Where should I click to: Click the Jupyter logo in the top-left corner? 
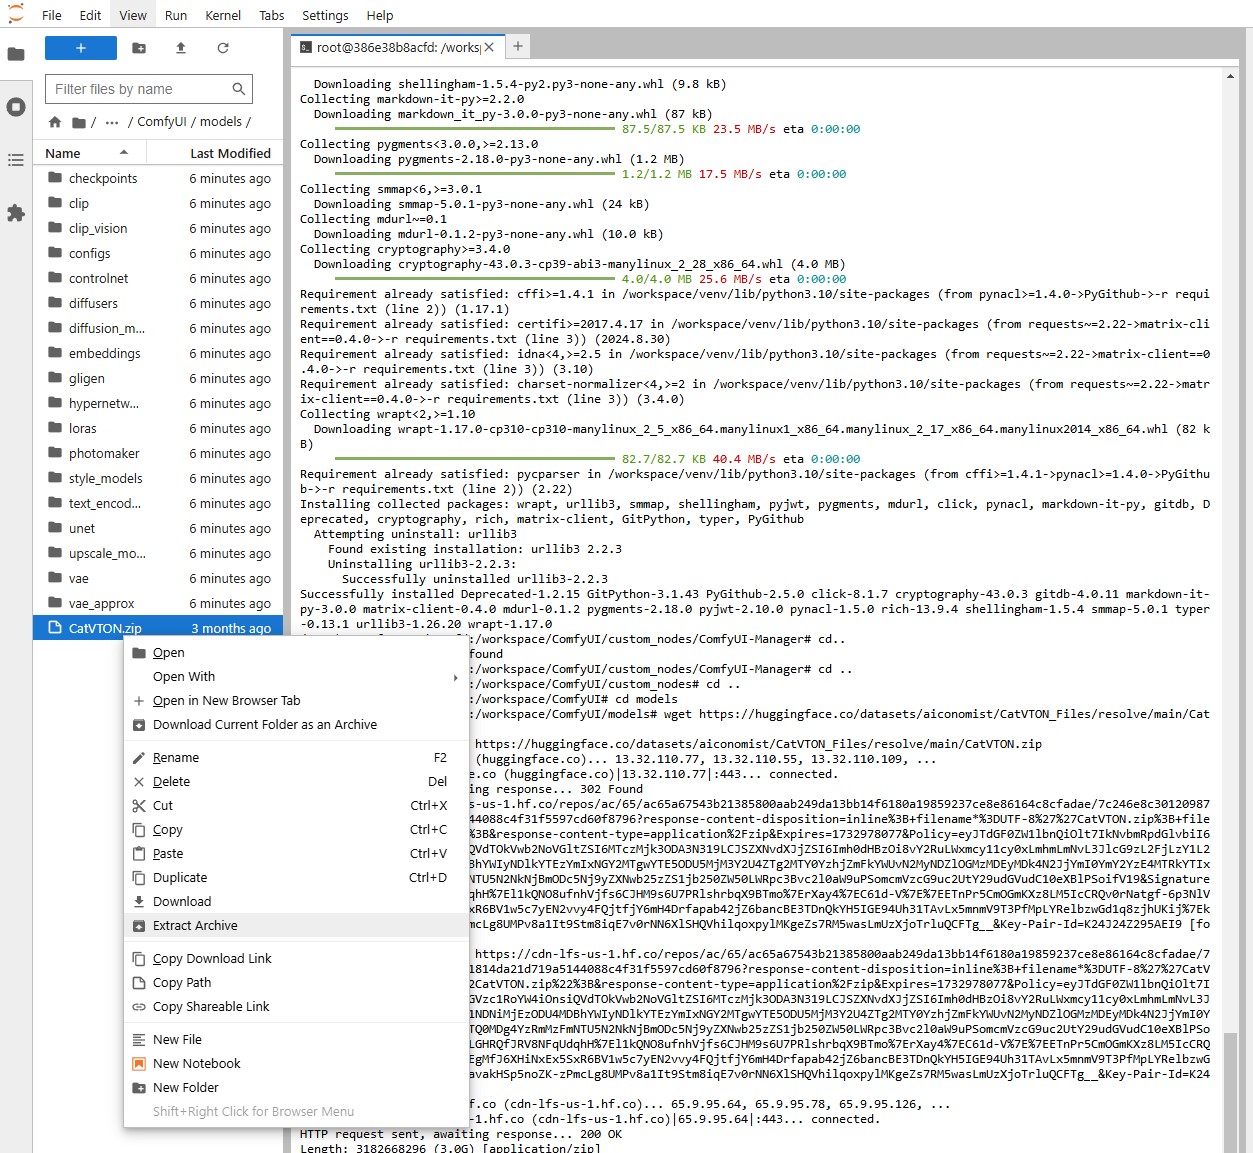pyautogui.click(x=15, y=14)
